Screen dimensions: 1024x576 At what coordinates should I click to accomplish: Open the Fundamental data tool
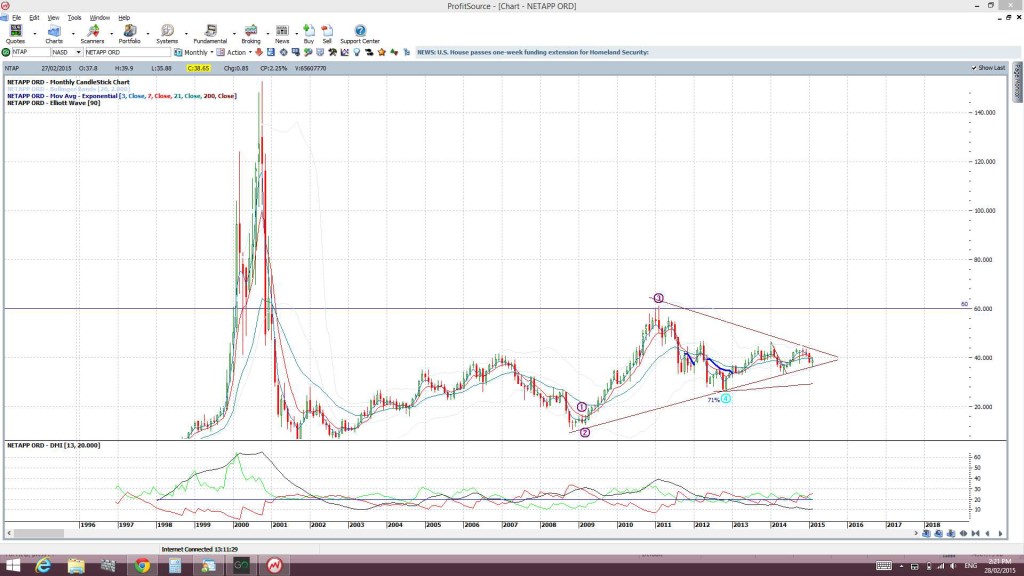210,33
